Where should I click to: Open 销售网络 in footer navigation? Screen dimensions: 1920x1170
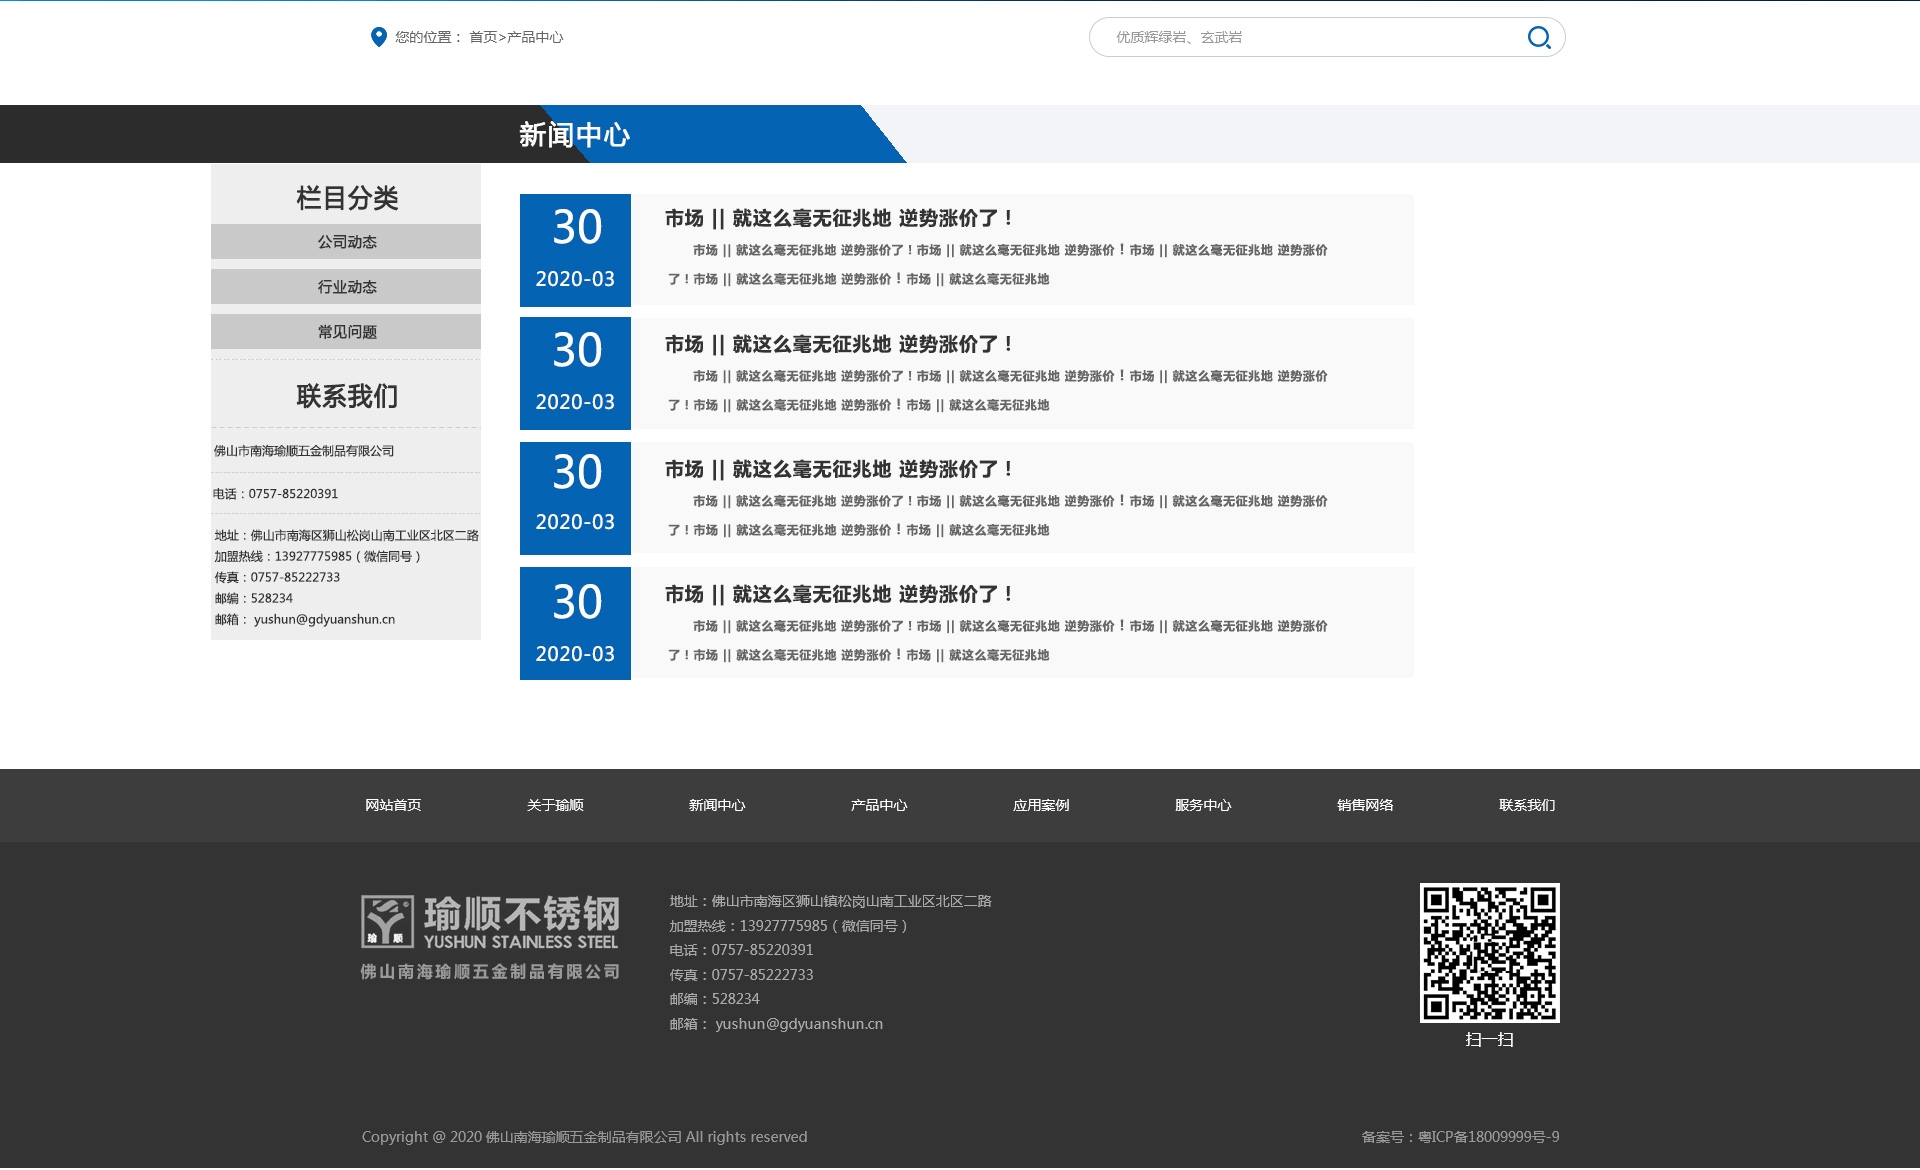pos(1365,805)
